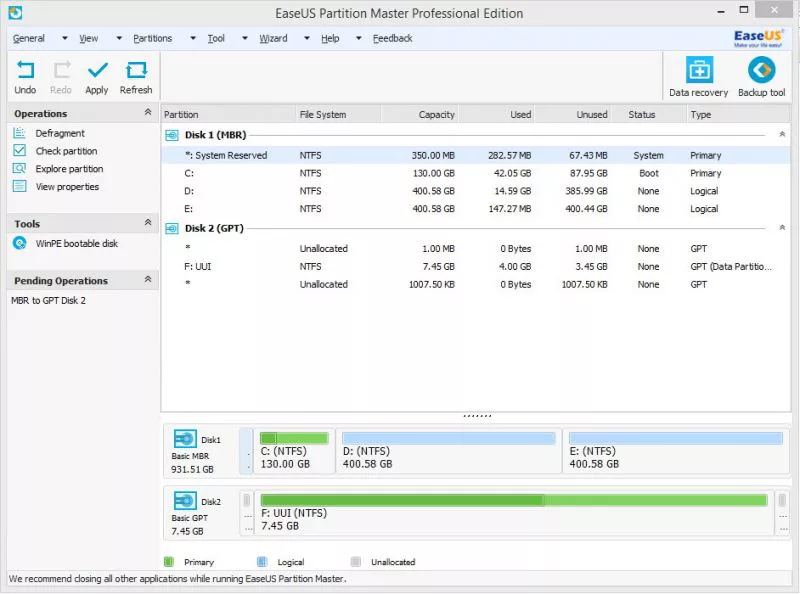The height and width of the screenshot is (594, 800).
Task: Click the Undo toolbar icon
Action: pos(25,70)
